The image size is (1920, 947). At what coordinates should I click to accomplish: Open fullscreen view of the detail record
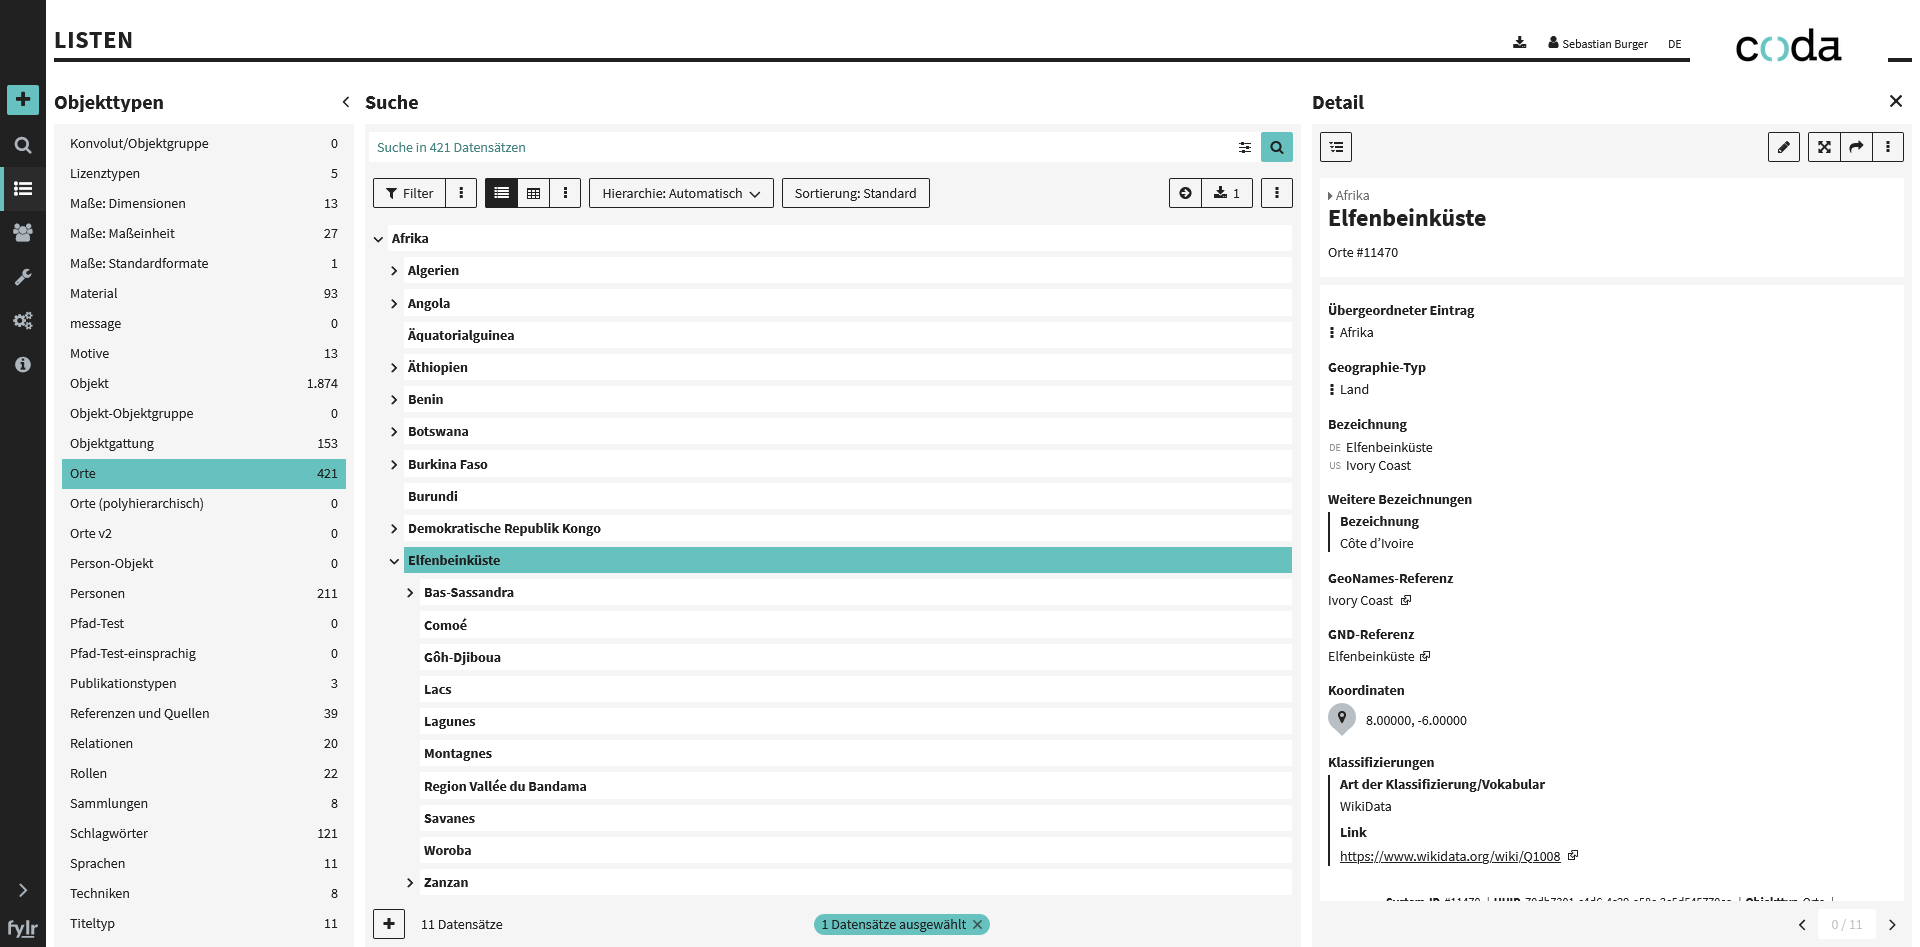1824,147
